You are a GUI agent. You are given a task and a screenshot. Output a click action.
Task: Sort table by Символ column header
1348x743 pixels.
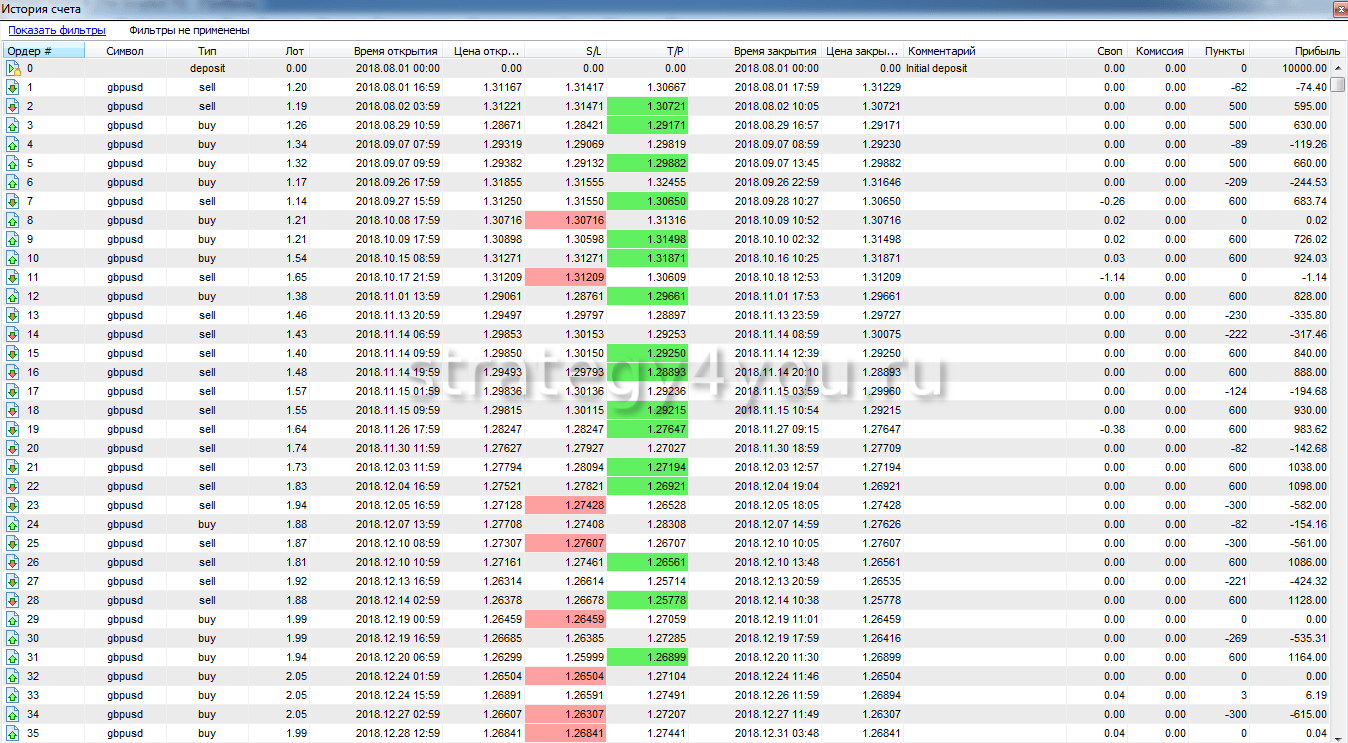pos(125,51)
